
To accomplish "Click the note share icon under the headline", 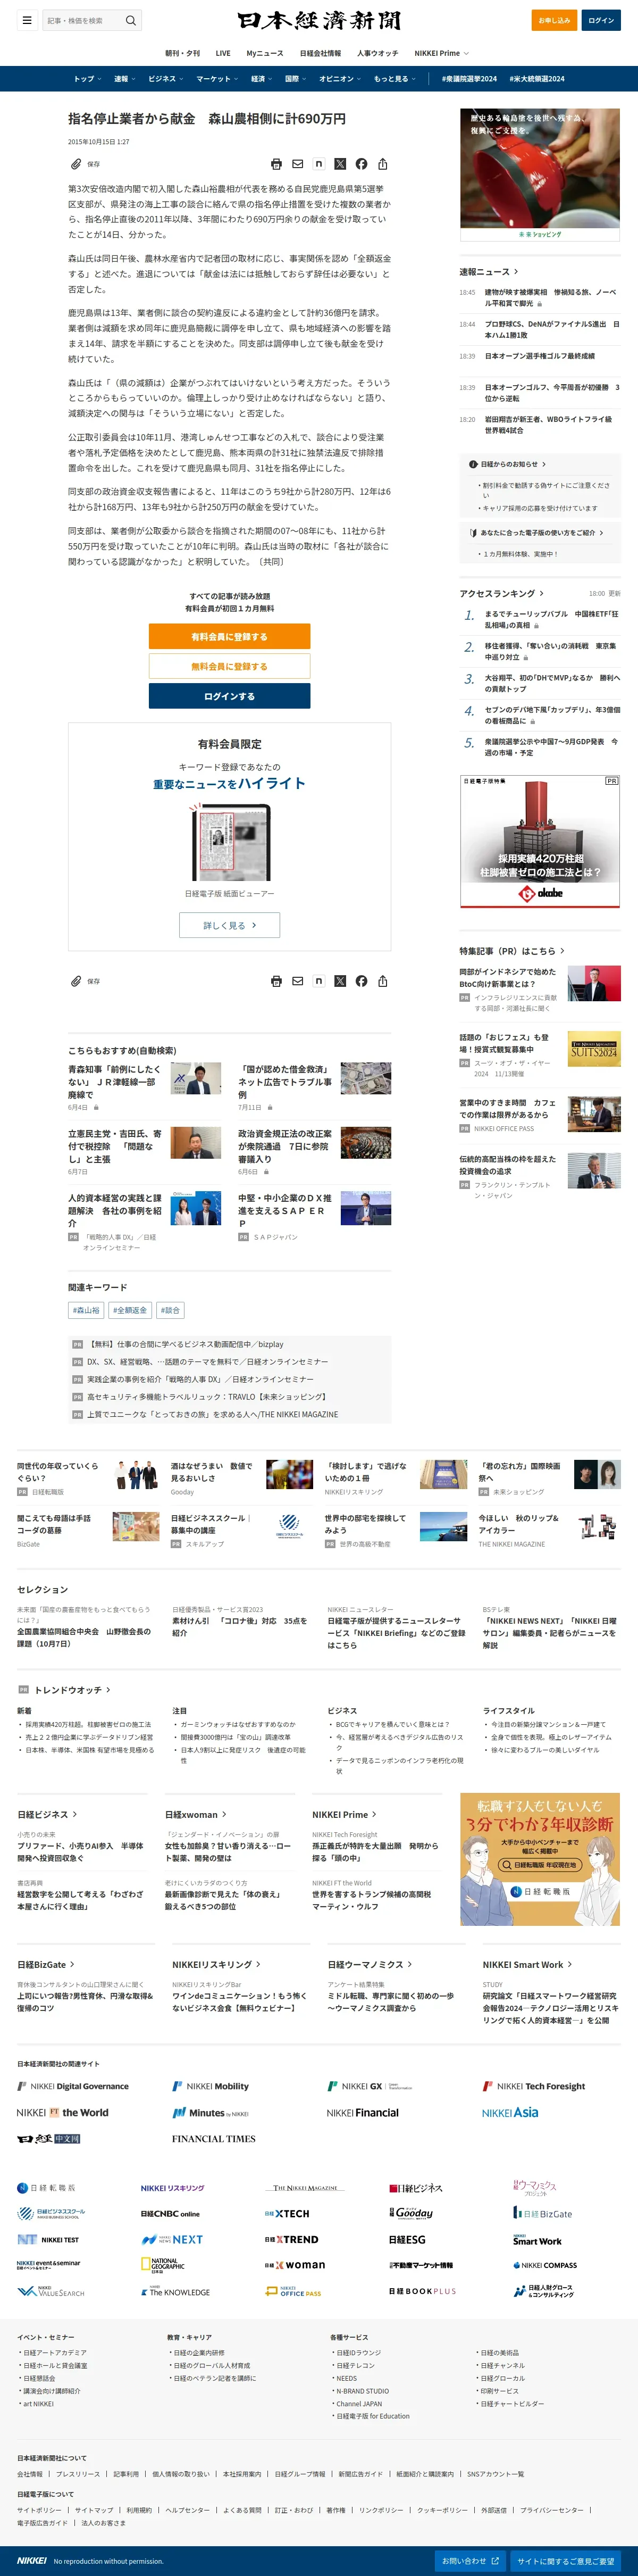I will click(x=319, y=164).
